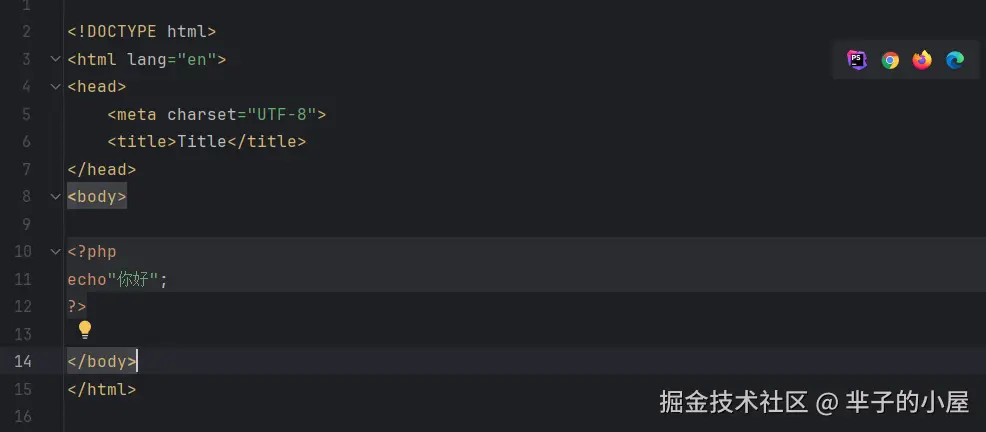The width and height of the screenshot is (986, 432).
Task: Click line number 2 in the gutter
Action: [26, 32]
